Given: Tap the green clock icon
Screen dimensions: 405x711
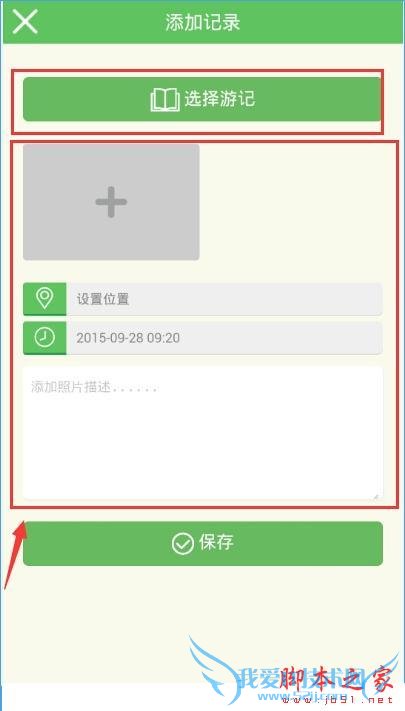Looking at the screenshot, I should 44,338.
